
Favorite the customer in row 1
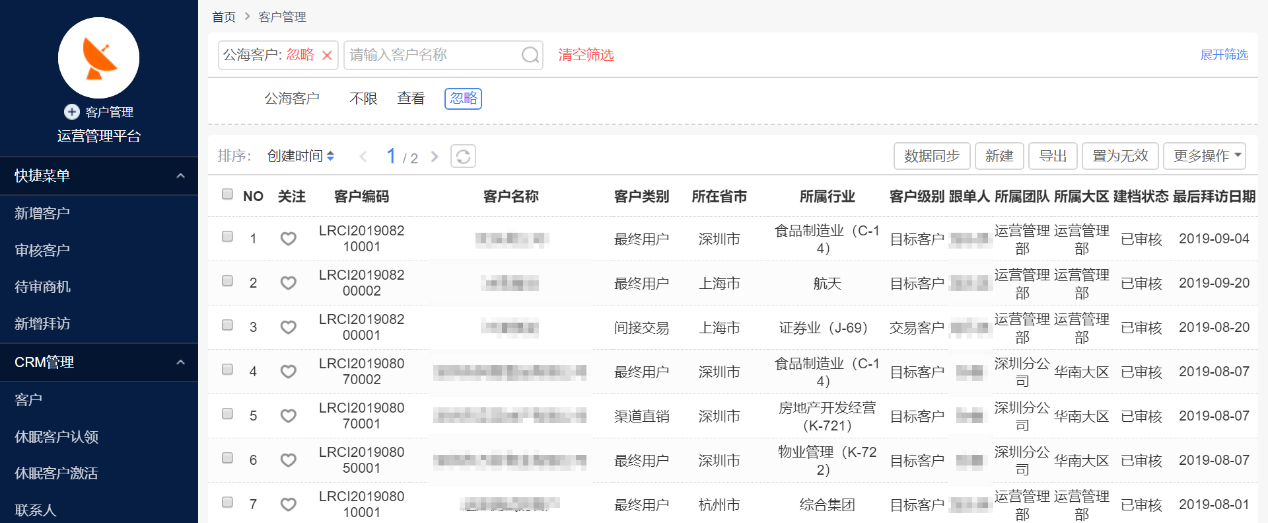288,239
